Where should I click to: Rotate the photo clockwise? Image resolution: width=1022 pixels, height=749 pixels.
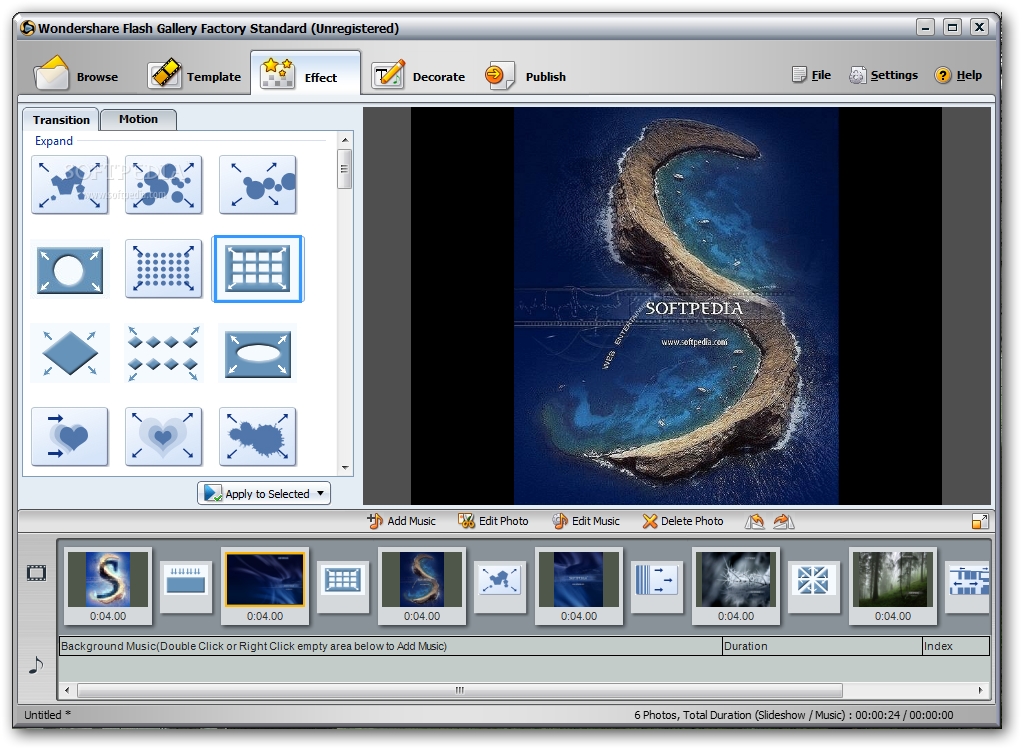pyautogui.click(x=783, y=521)
